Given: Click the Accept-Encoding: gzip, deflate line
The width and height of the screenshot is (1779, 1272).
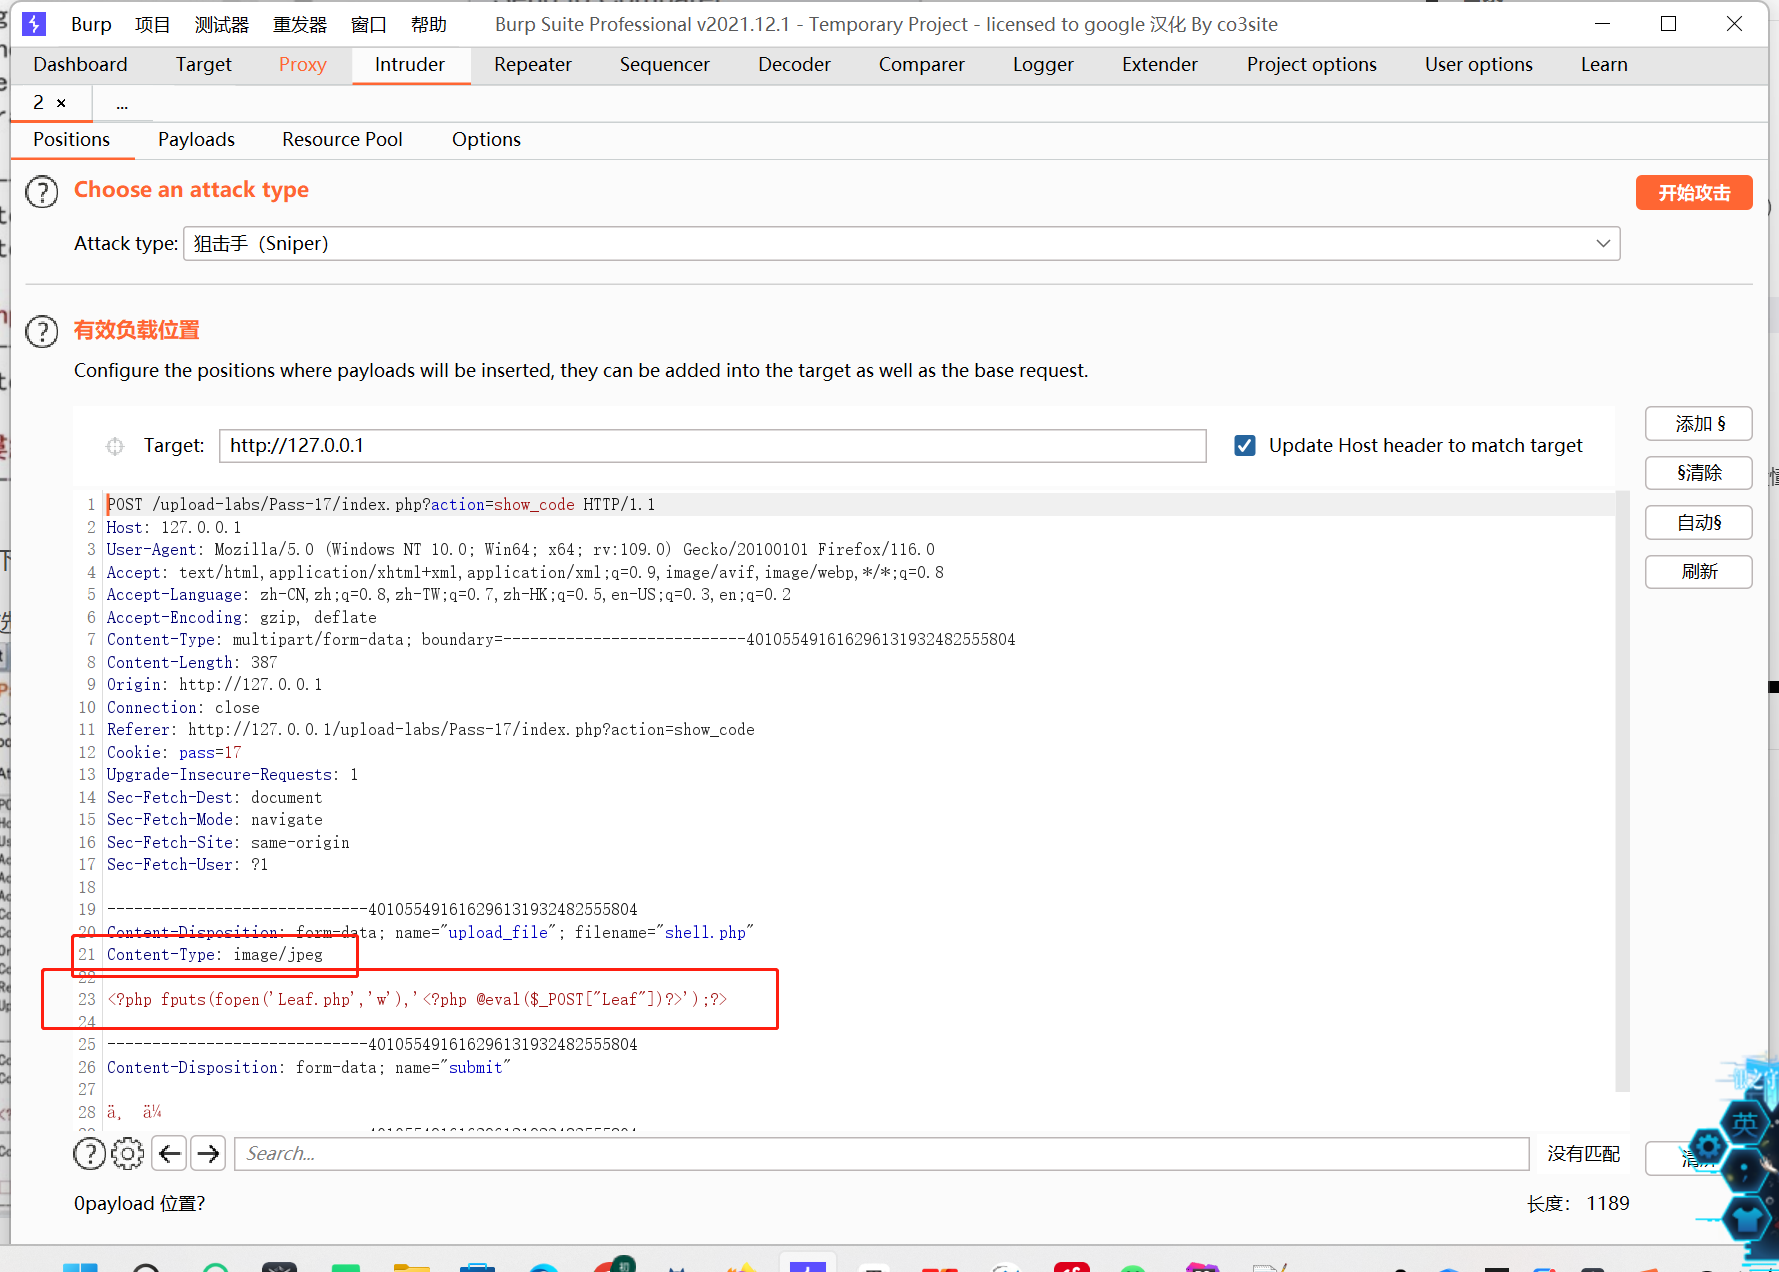Looking at the screenshot, I should (x=241, y=618).
